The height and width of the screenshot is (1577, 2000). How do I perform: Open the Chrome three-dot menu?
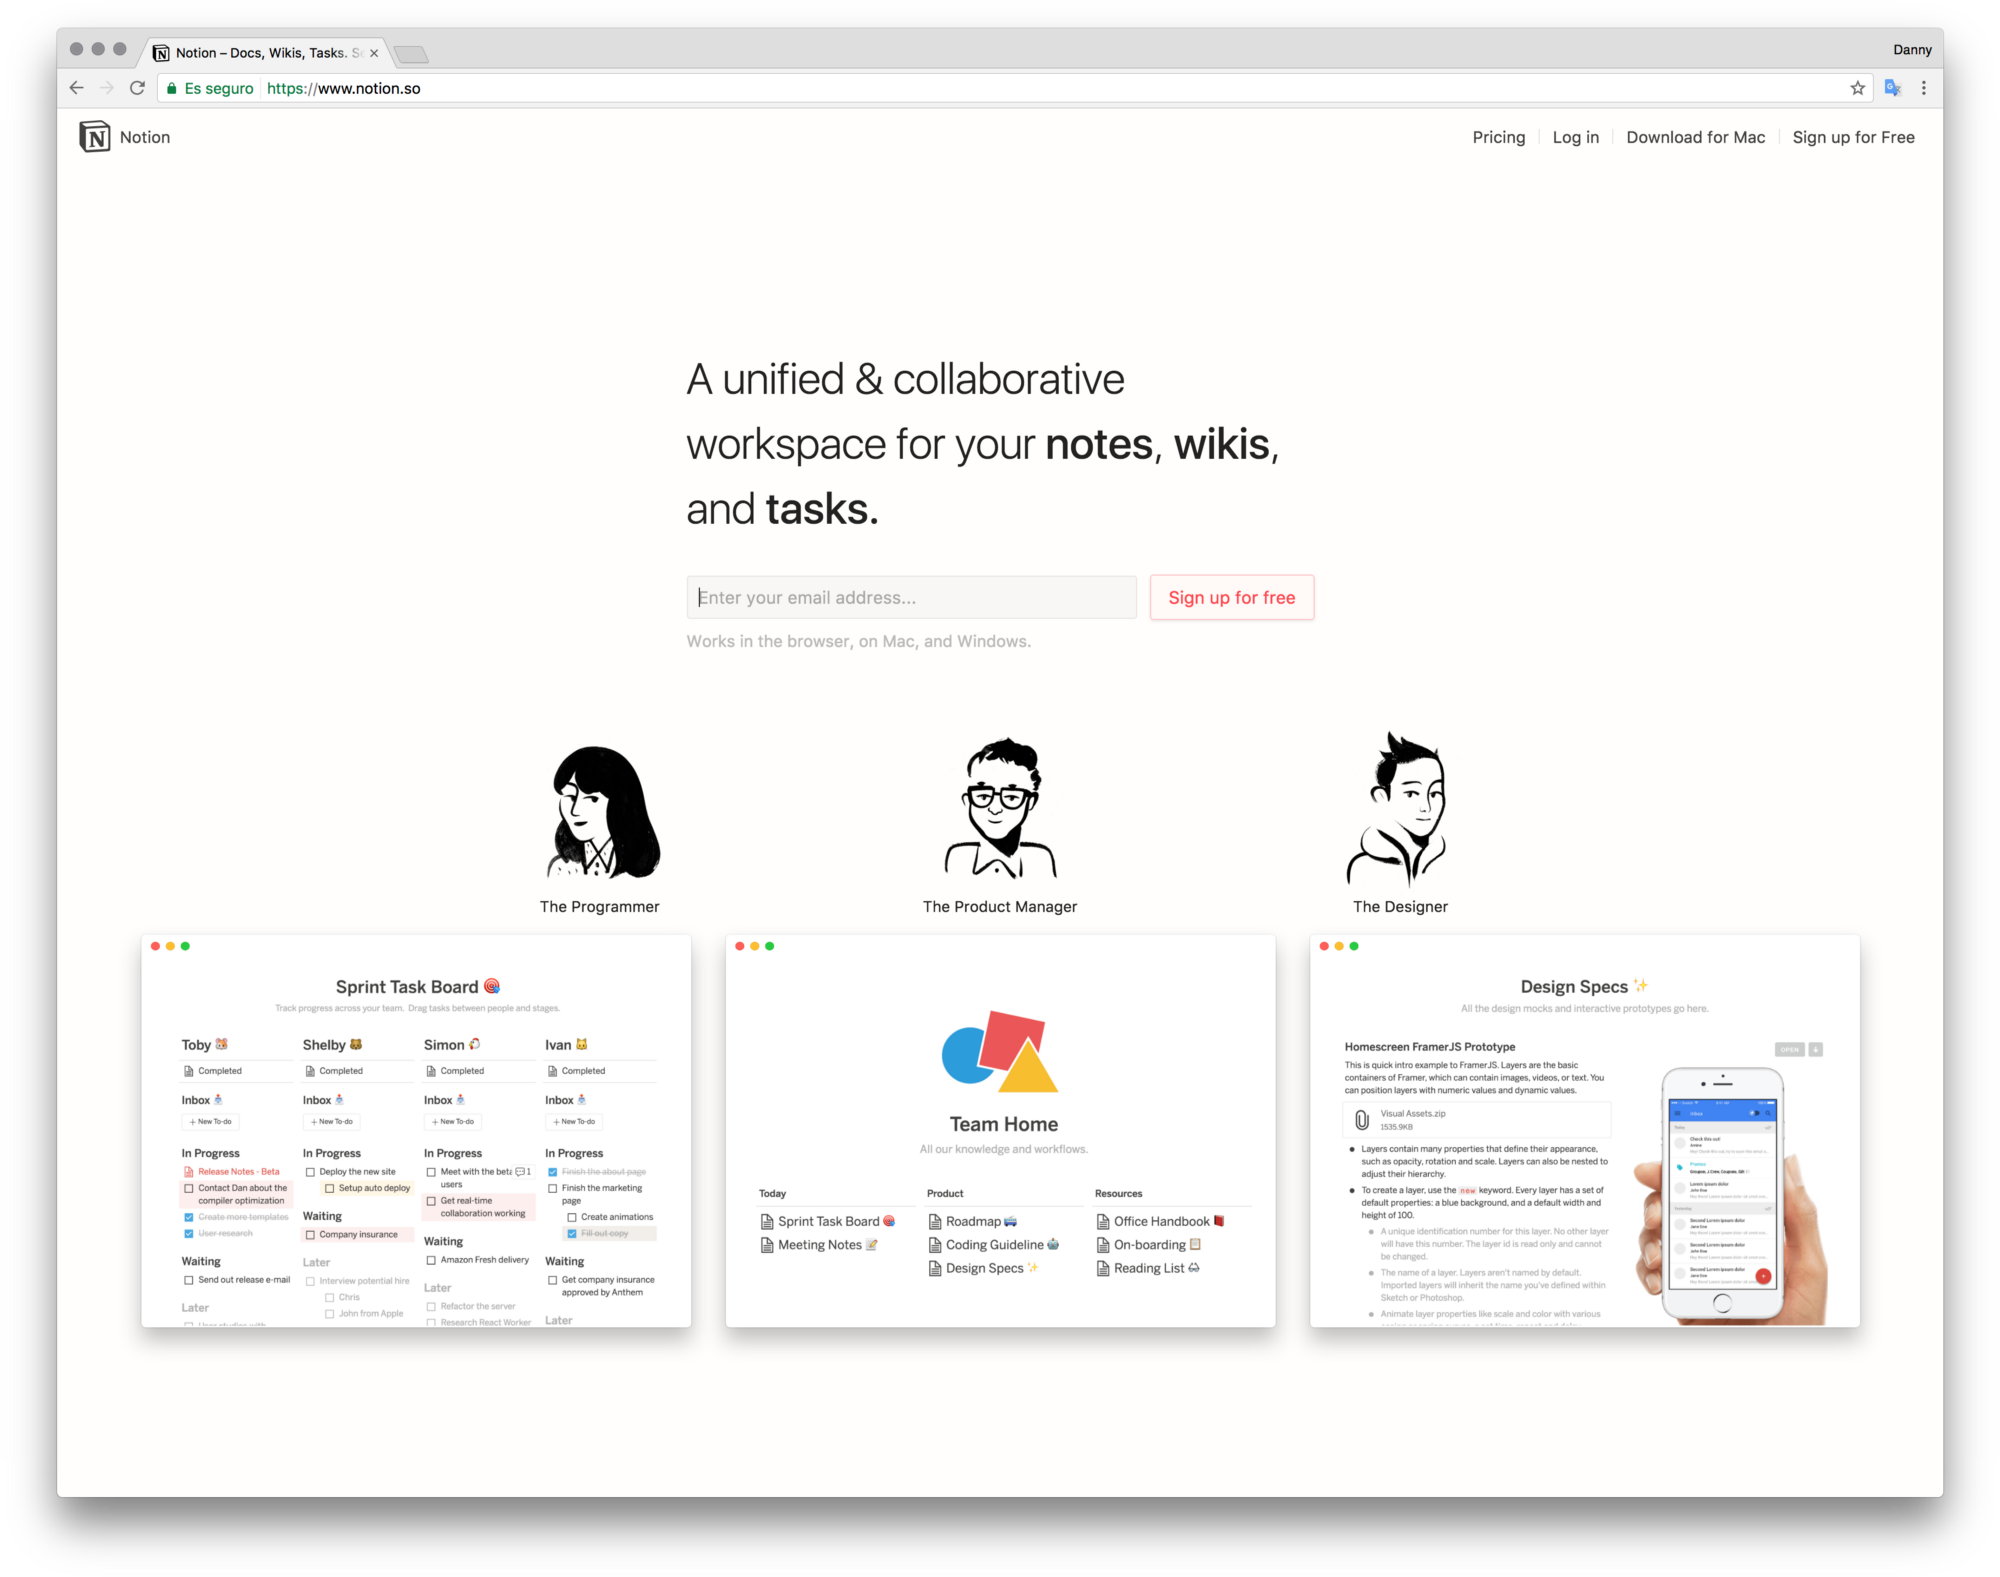pyautogui.click(x=1923, y=88)
